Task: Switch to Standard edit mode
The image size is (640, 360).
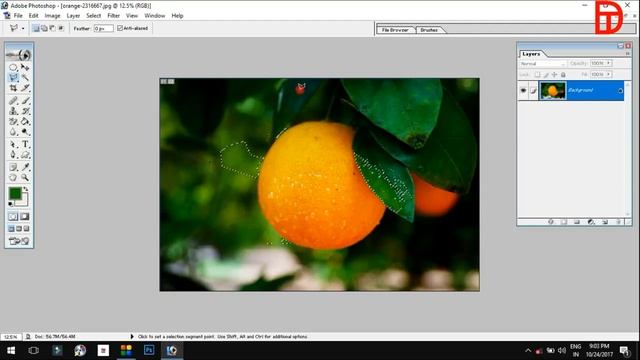Action: pyautogui.click(x=13, y=217)
